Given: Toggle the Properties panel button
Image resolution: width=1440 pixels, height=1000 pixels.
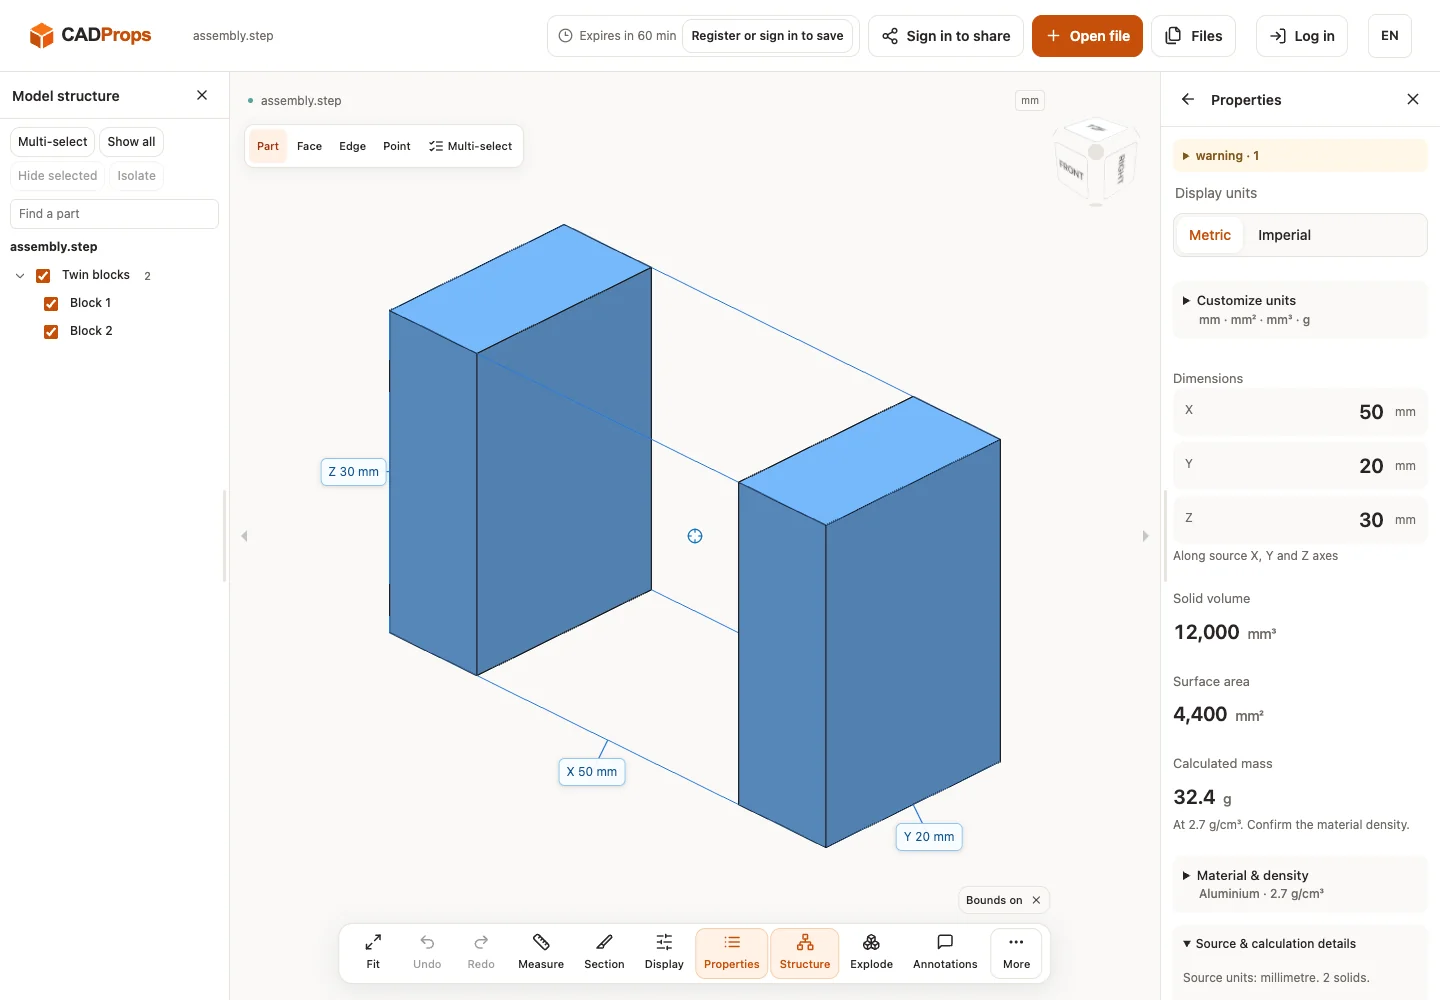Looking at the screenshot, I should pos(732,952).
